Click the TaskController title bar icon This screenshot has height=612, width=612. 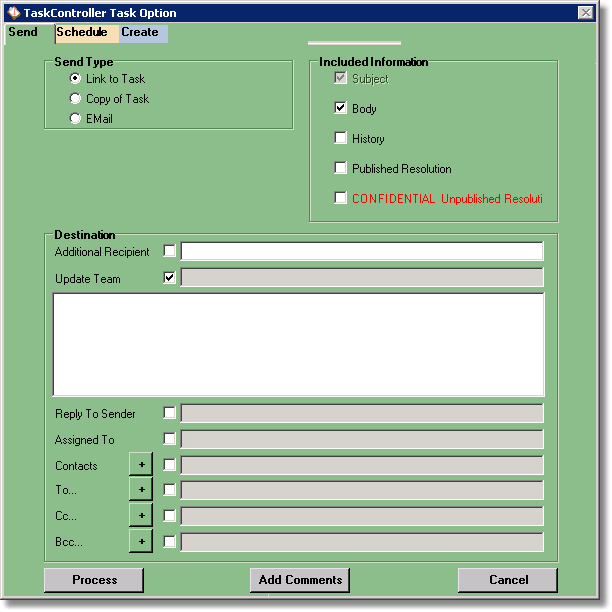13,13
